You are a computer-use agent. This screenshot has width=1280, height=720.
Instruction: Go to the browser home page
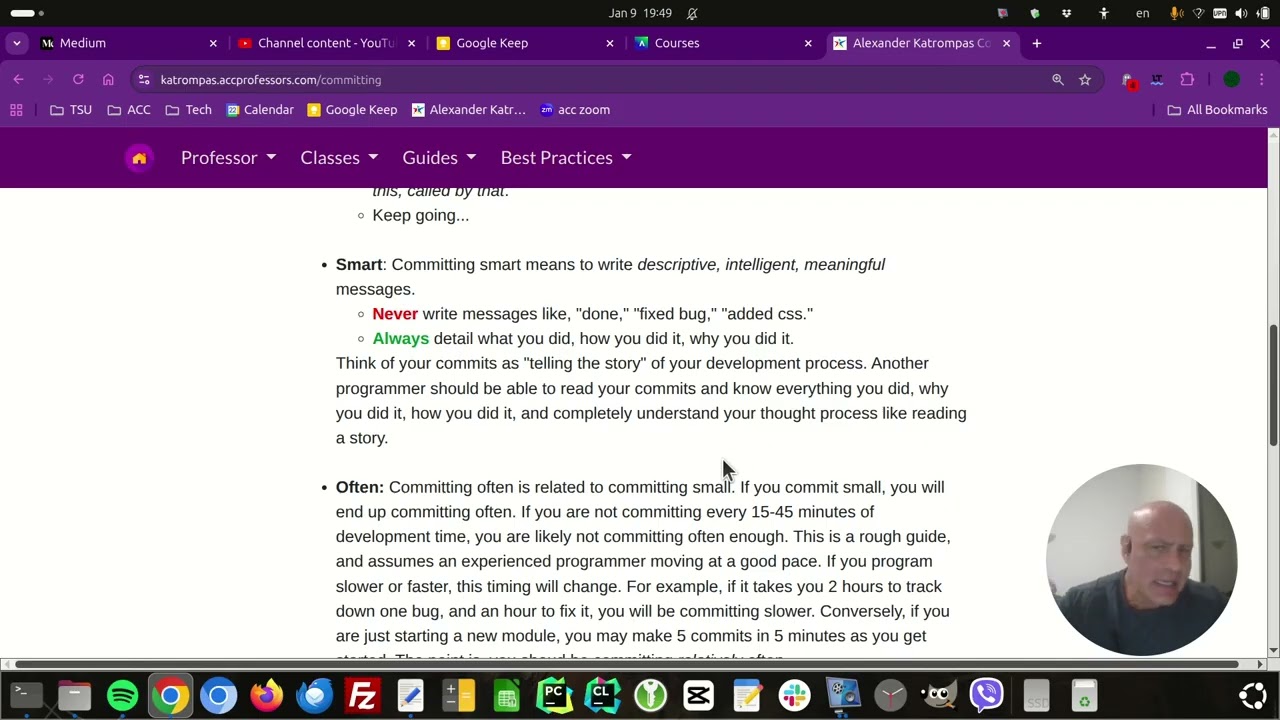click(x=108, y=80)
